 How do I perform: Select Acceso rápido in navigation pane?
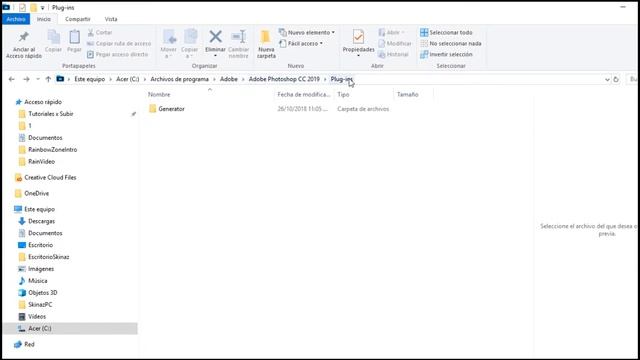pos(43,102)
